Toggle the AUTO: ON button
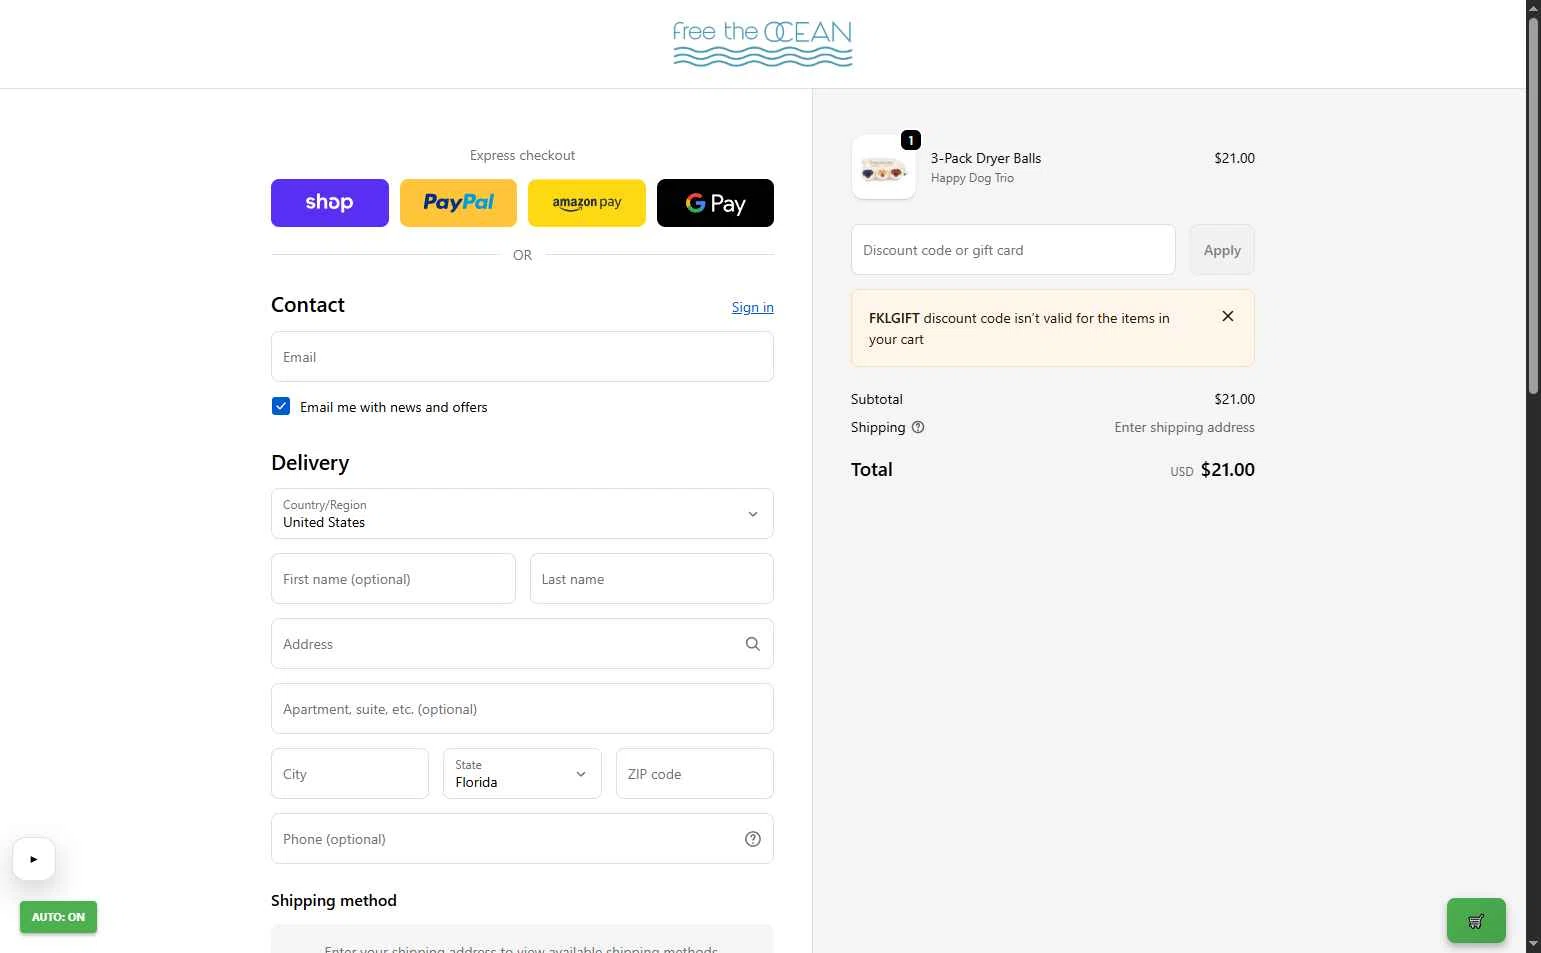This screenshot has height=953, width=1541. pos(58,917)
